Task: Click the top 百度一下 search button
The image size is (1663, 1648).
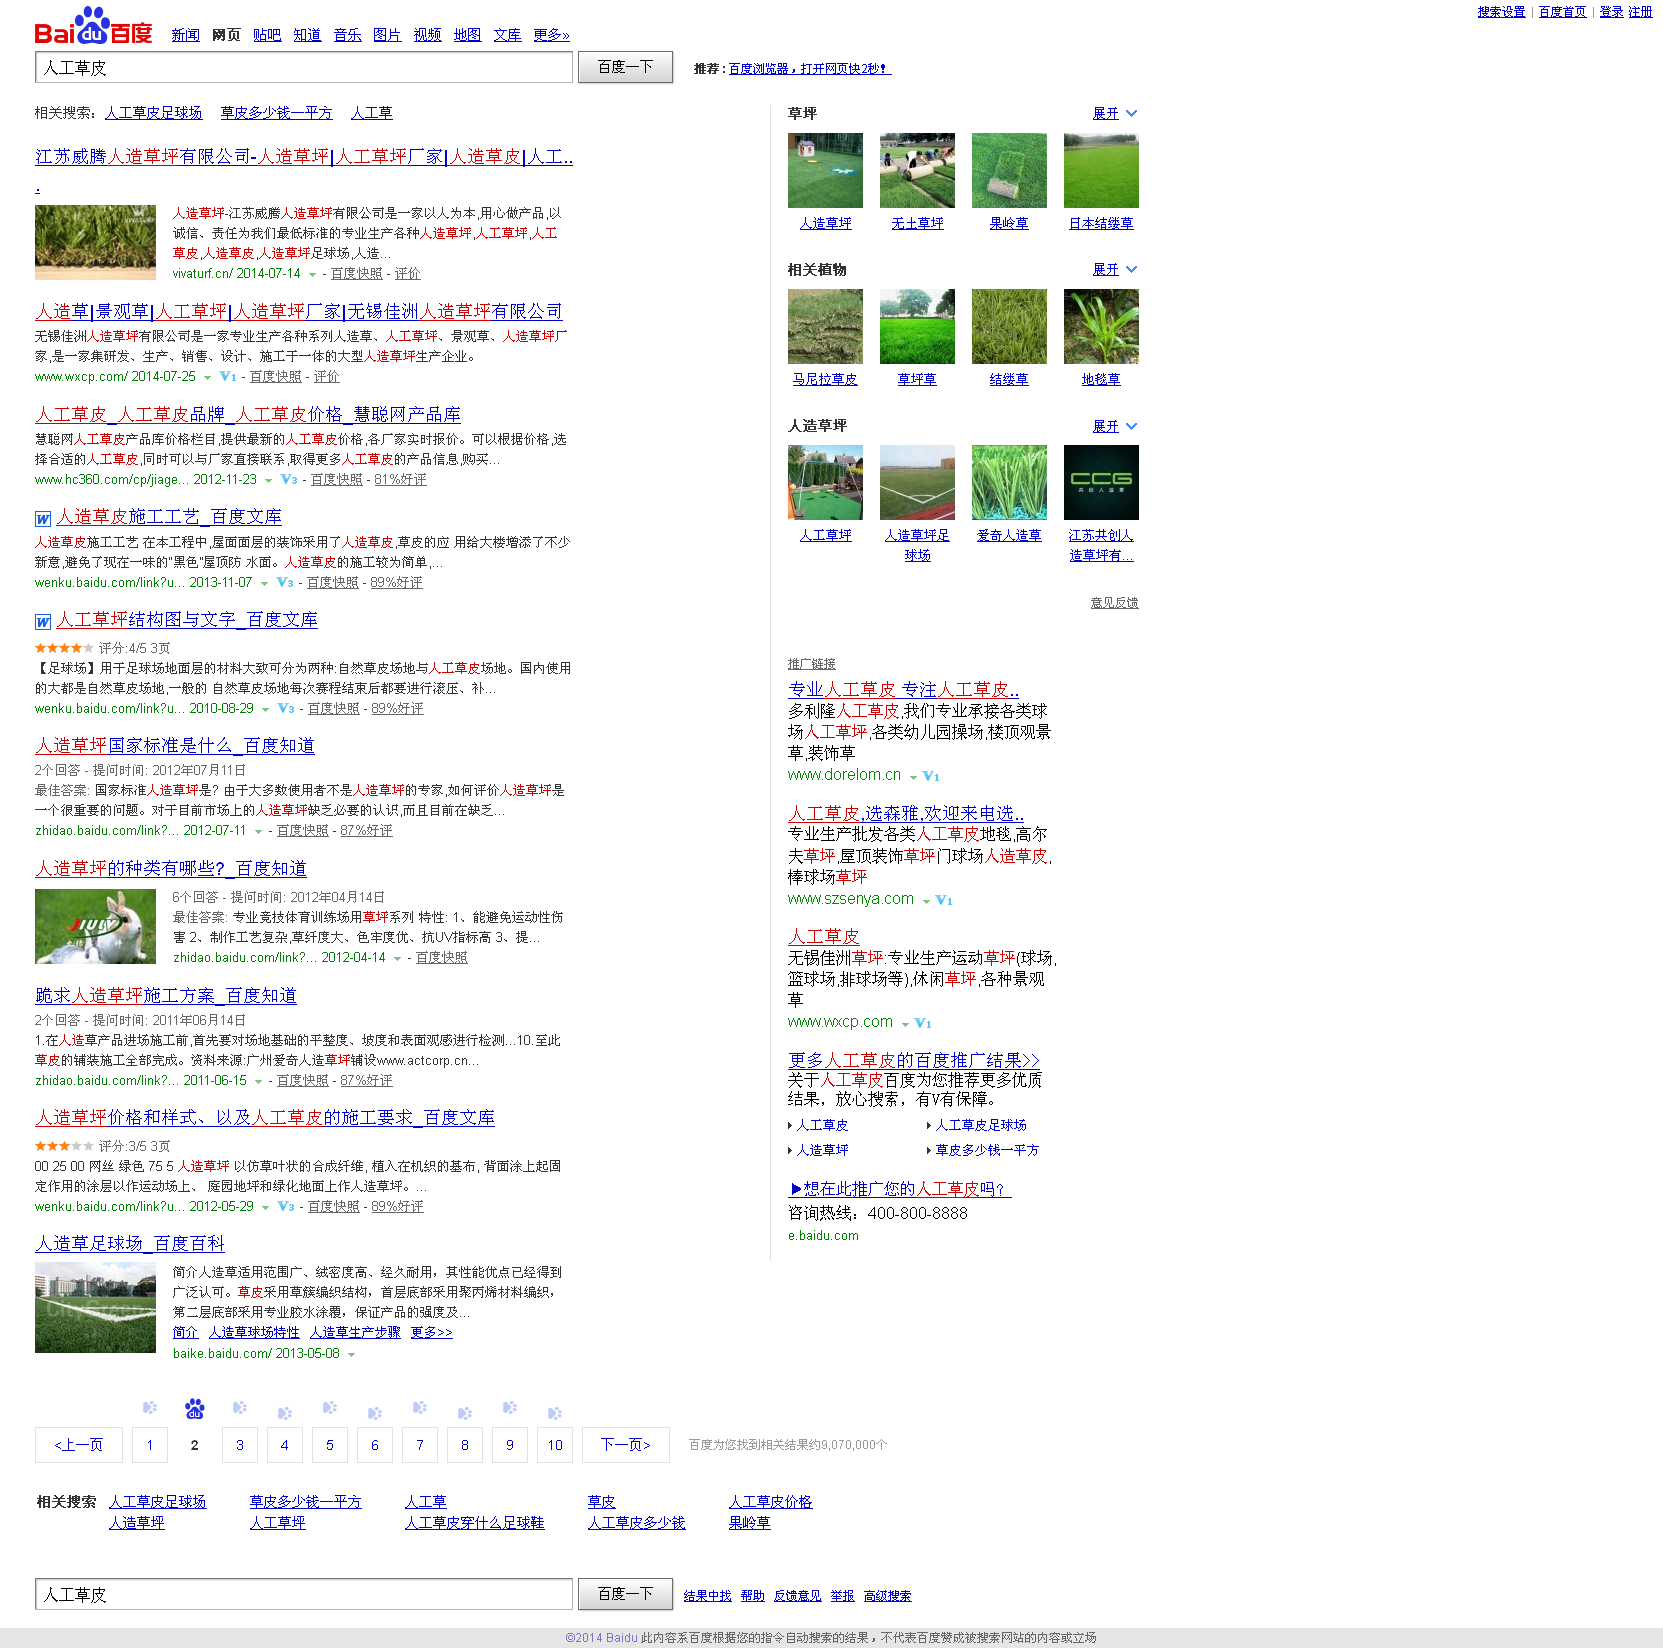Action: coord(625,67)
